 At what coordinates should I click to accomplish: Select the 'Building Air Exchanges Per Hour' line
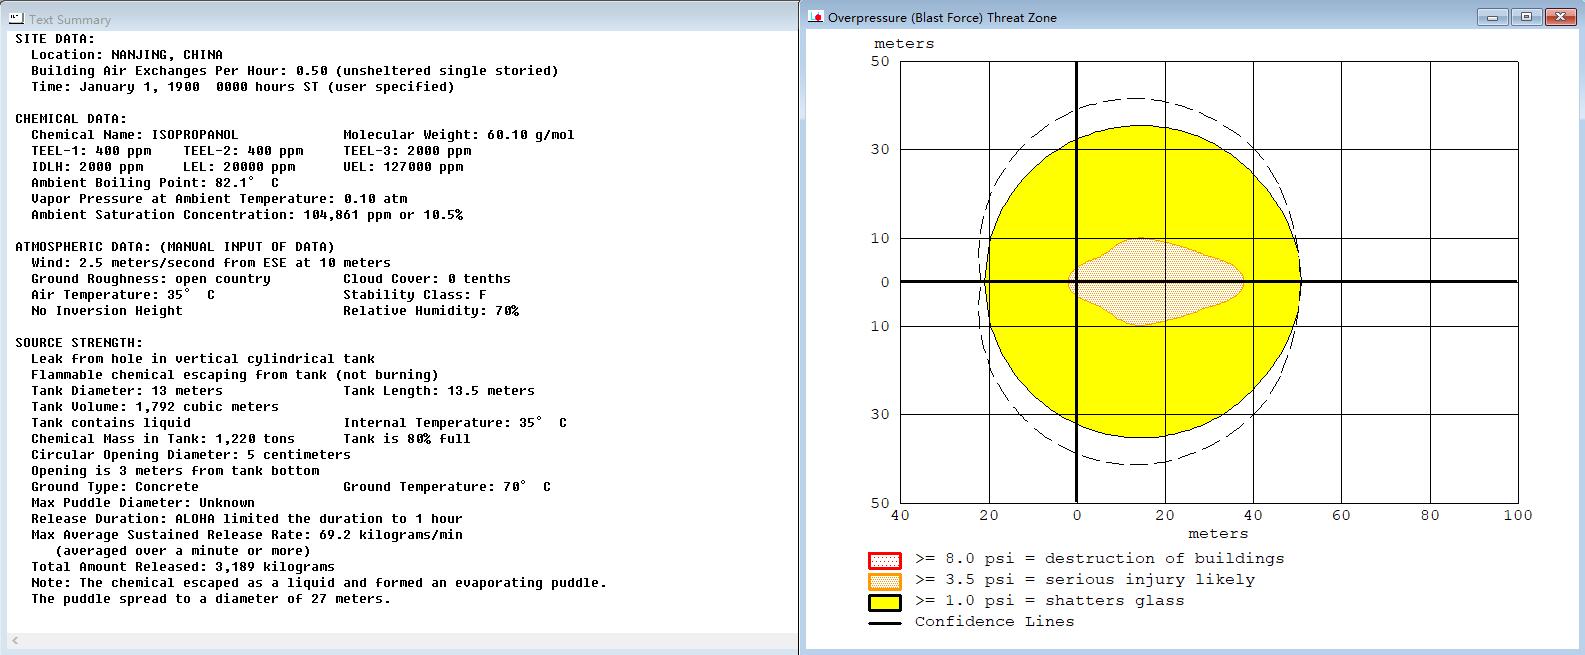coord(295,71)
